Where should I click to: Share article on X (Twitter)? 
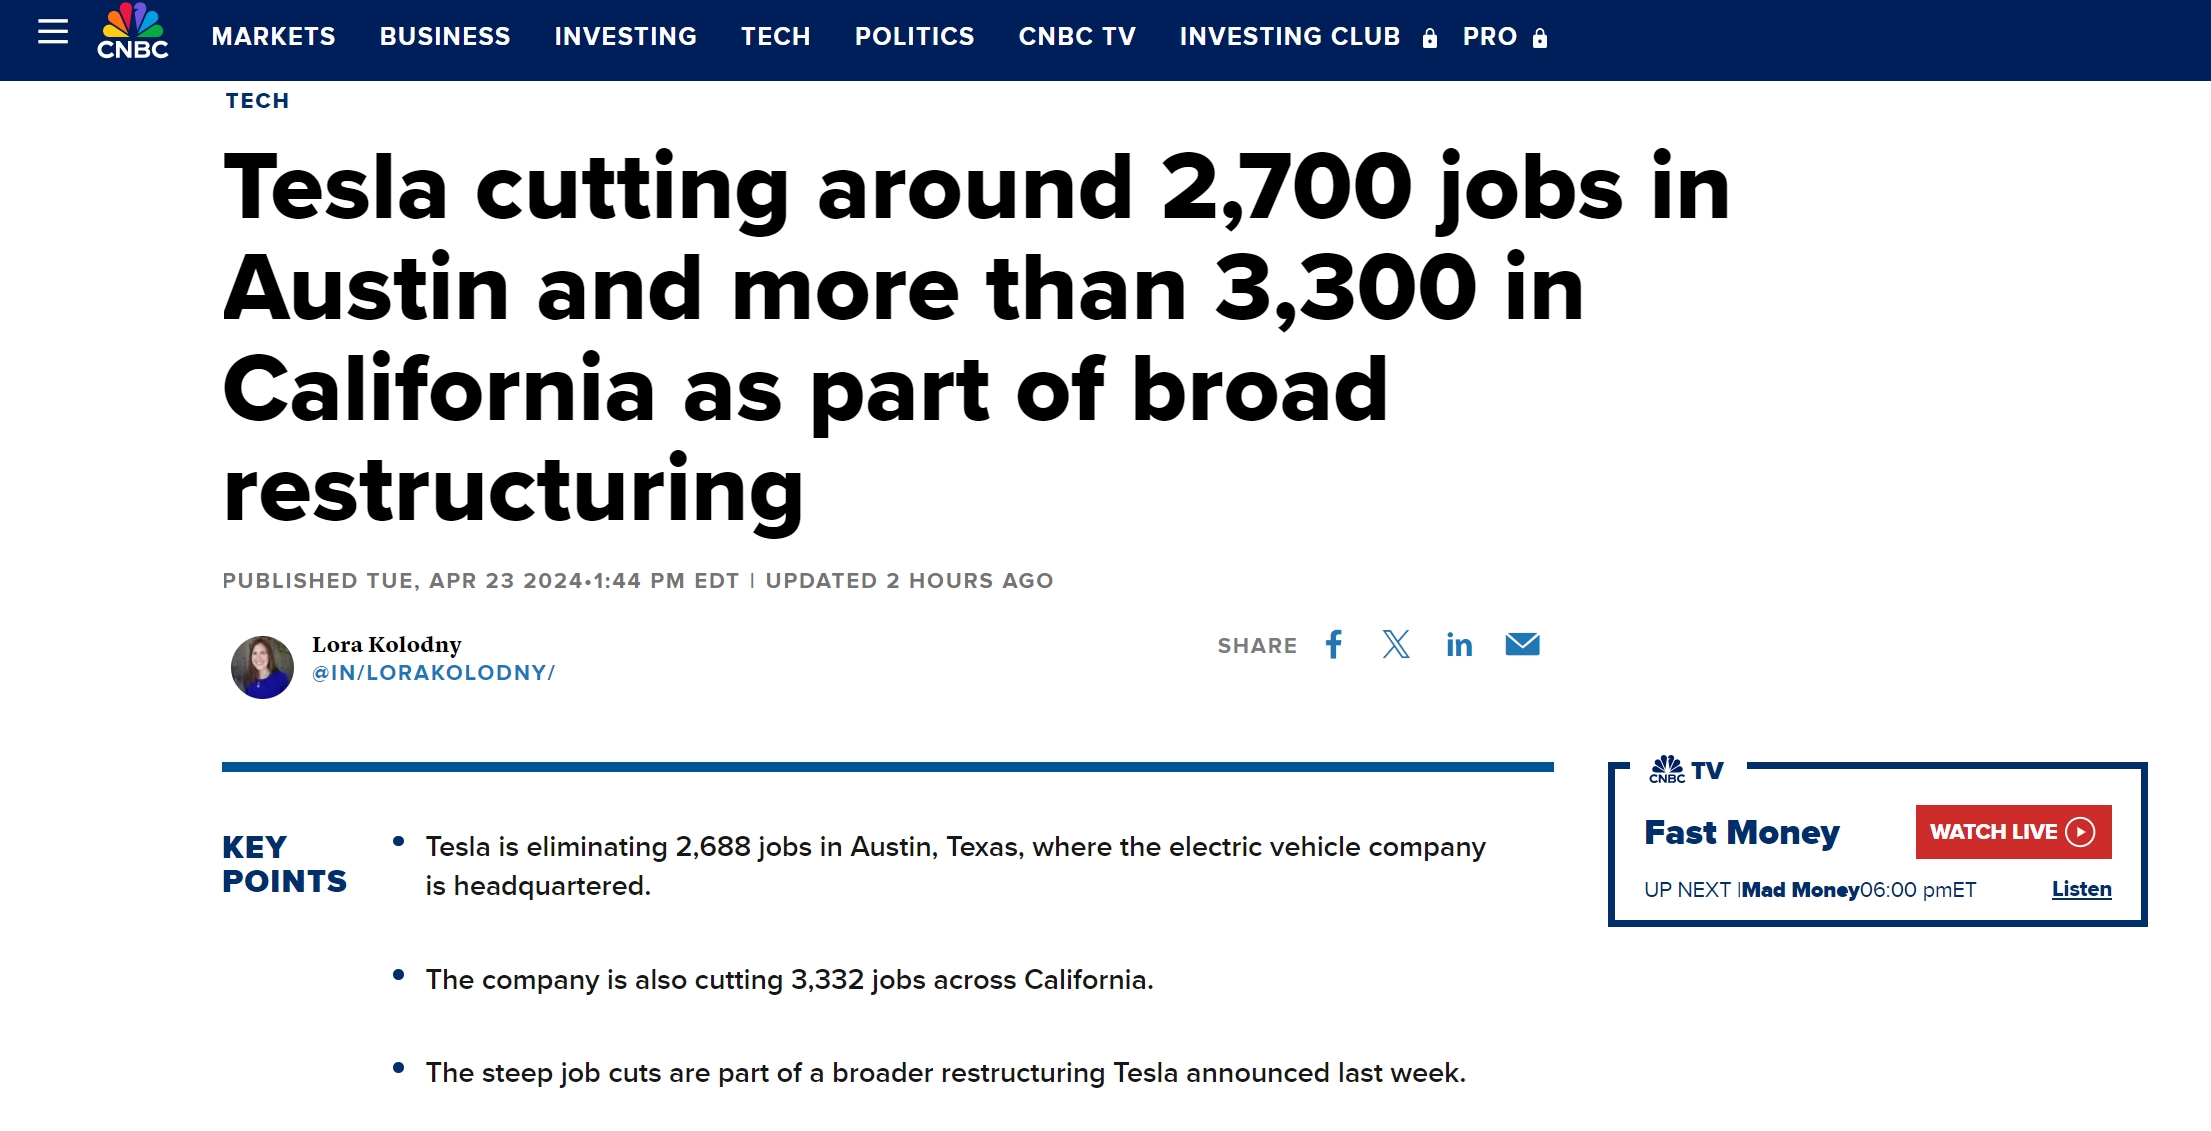(x=1396, y=645)
